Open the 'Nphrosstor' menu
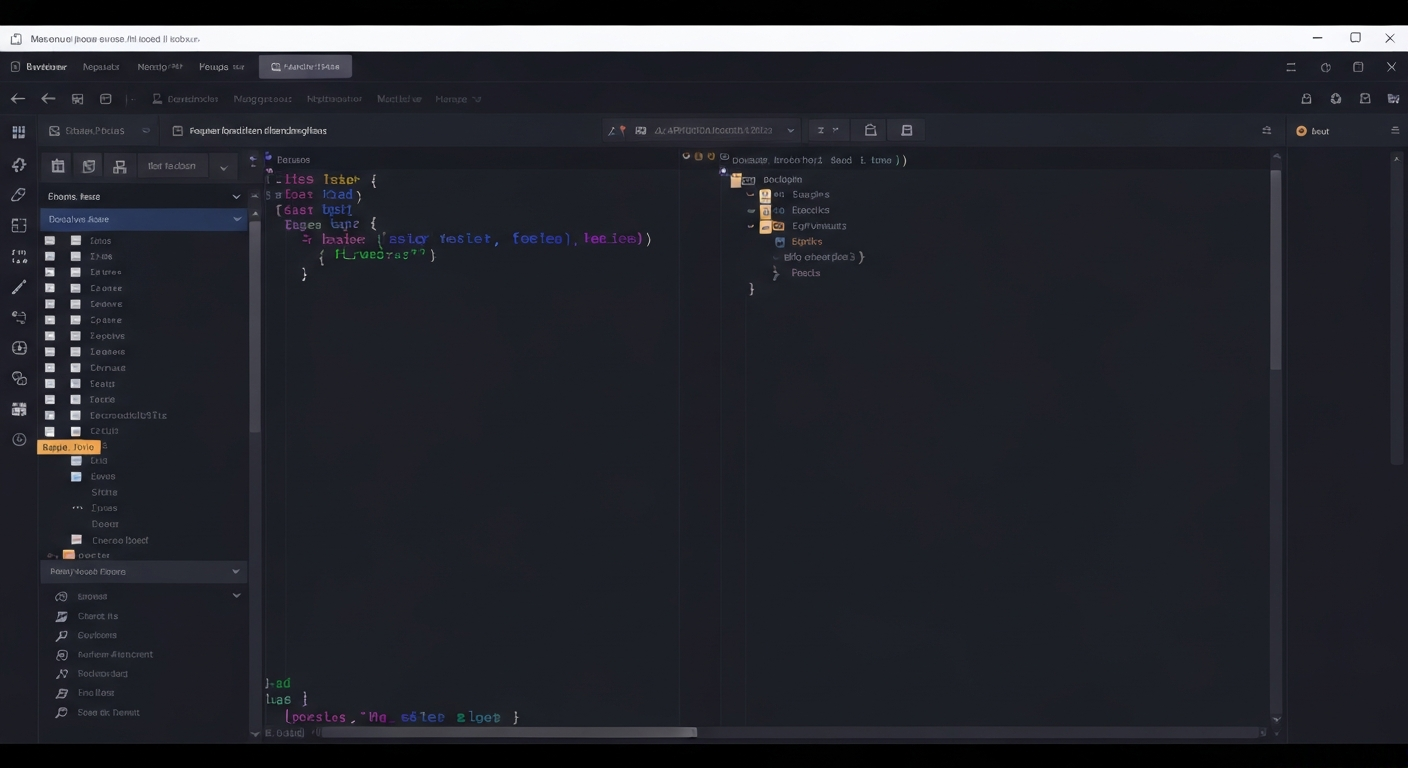The height and width of the screenshot is (768, 1408). coord(334,99)
